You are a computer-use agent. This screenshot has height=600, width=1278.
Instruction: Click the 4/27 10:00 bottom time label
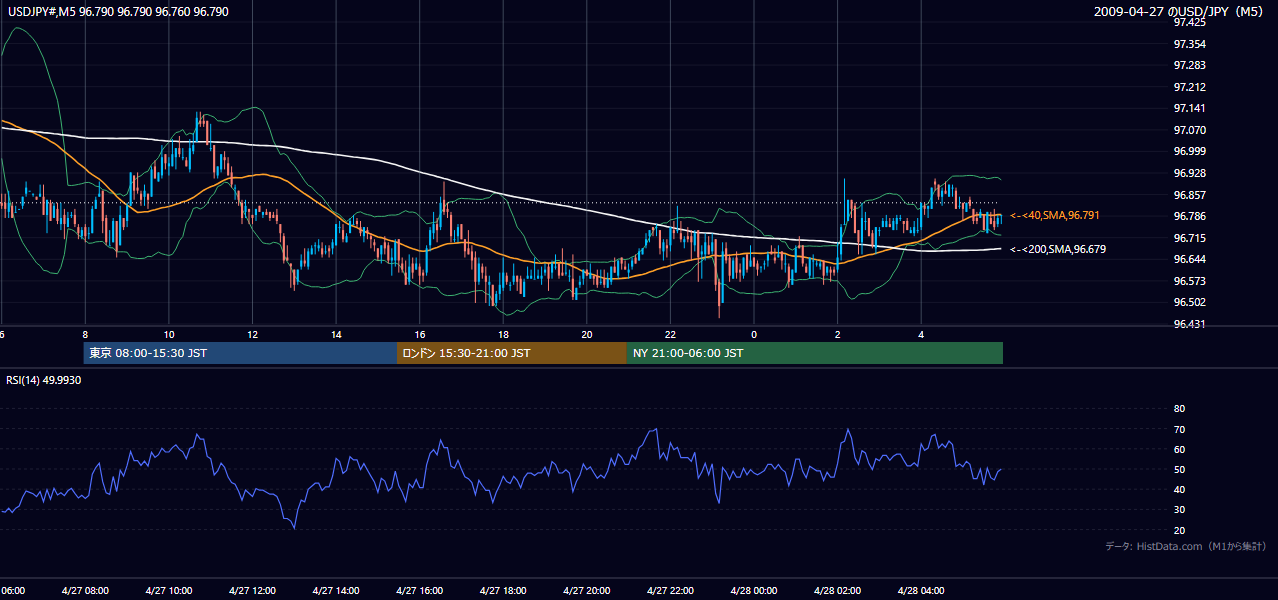click(168, 591)
